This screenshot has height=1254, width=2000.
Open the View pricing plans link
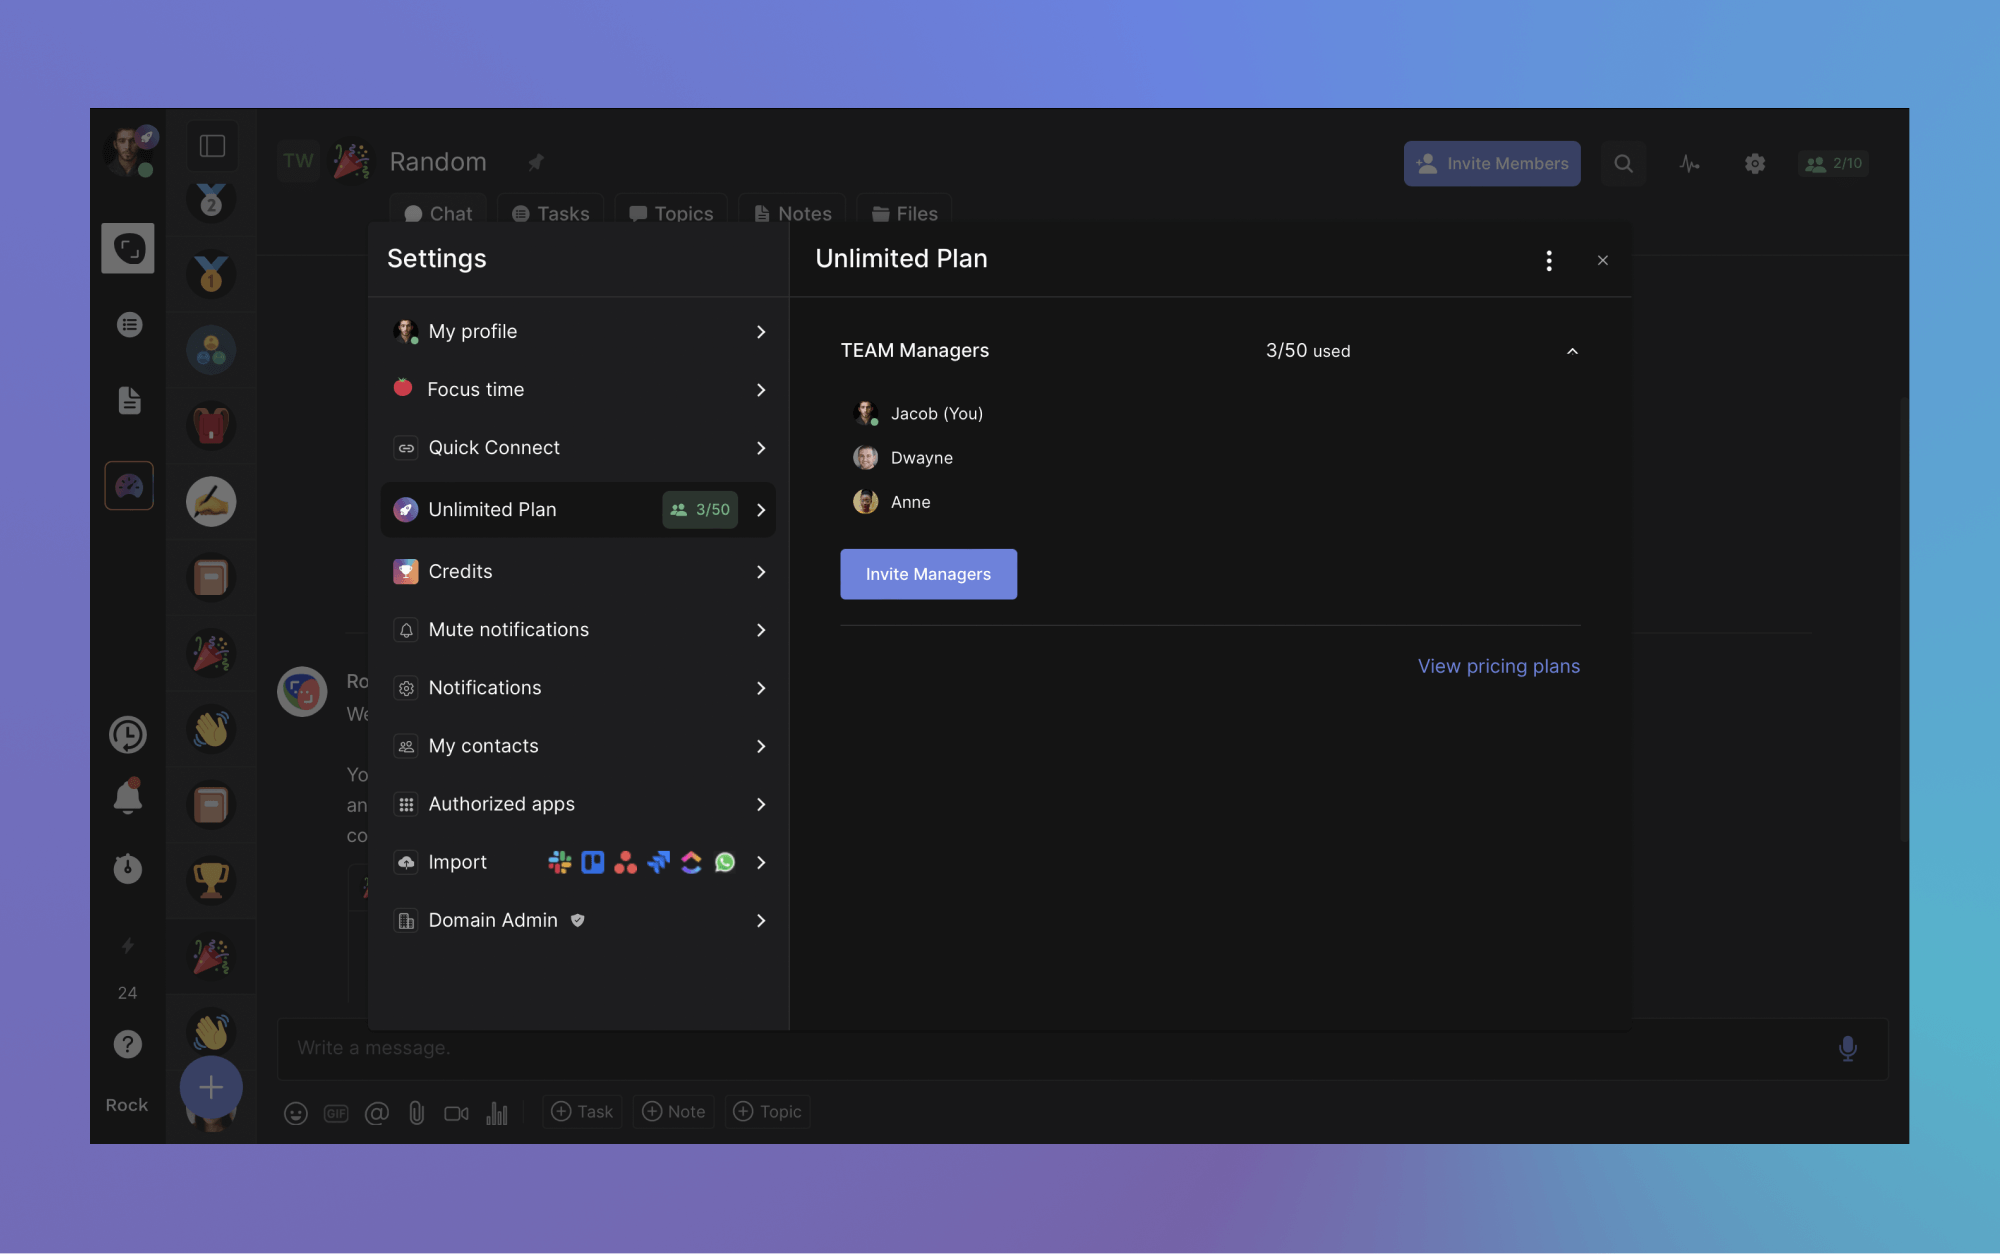(x=1498, y=666)
